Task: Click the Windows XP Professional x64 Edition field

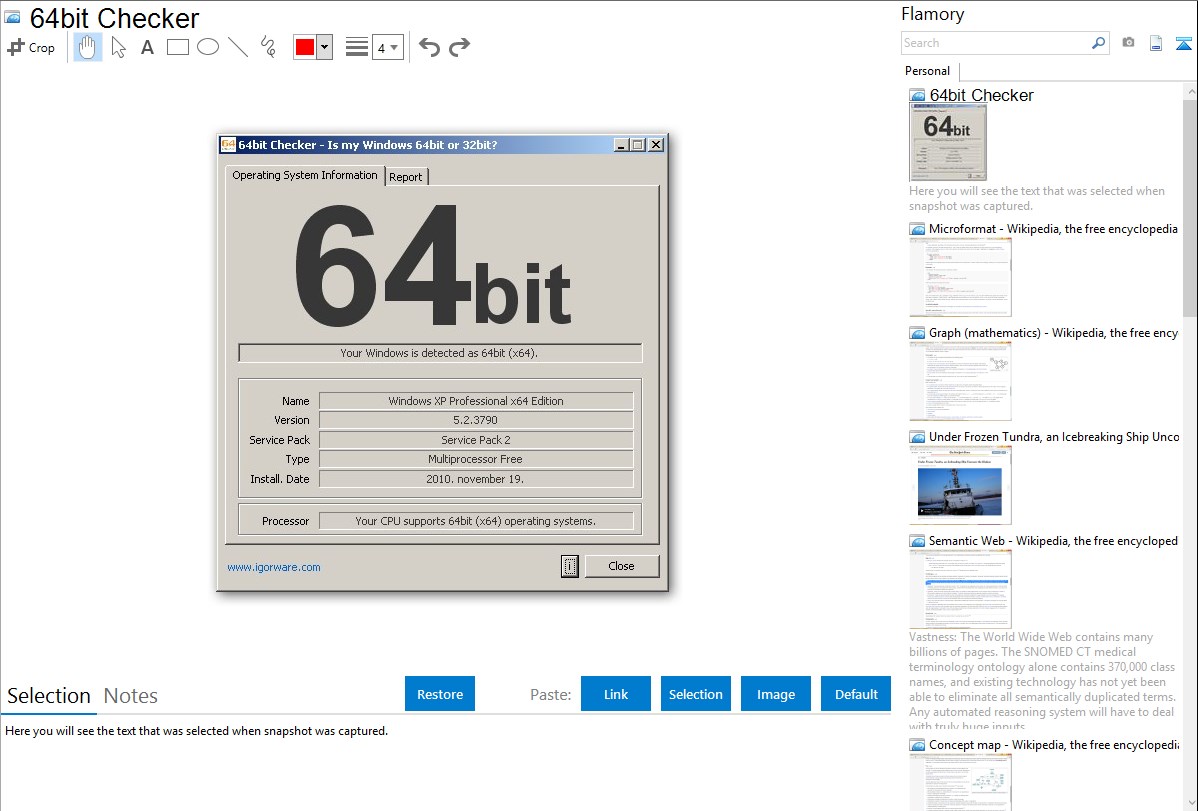Action: click(476, 401)
